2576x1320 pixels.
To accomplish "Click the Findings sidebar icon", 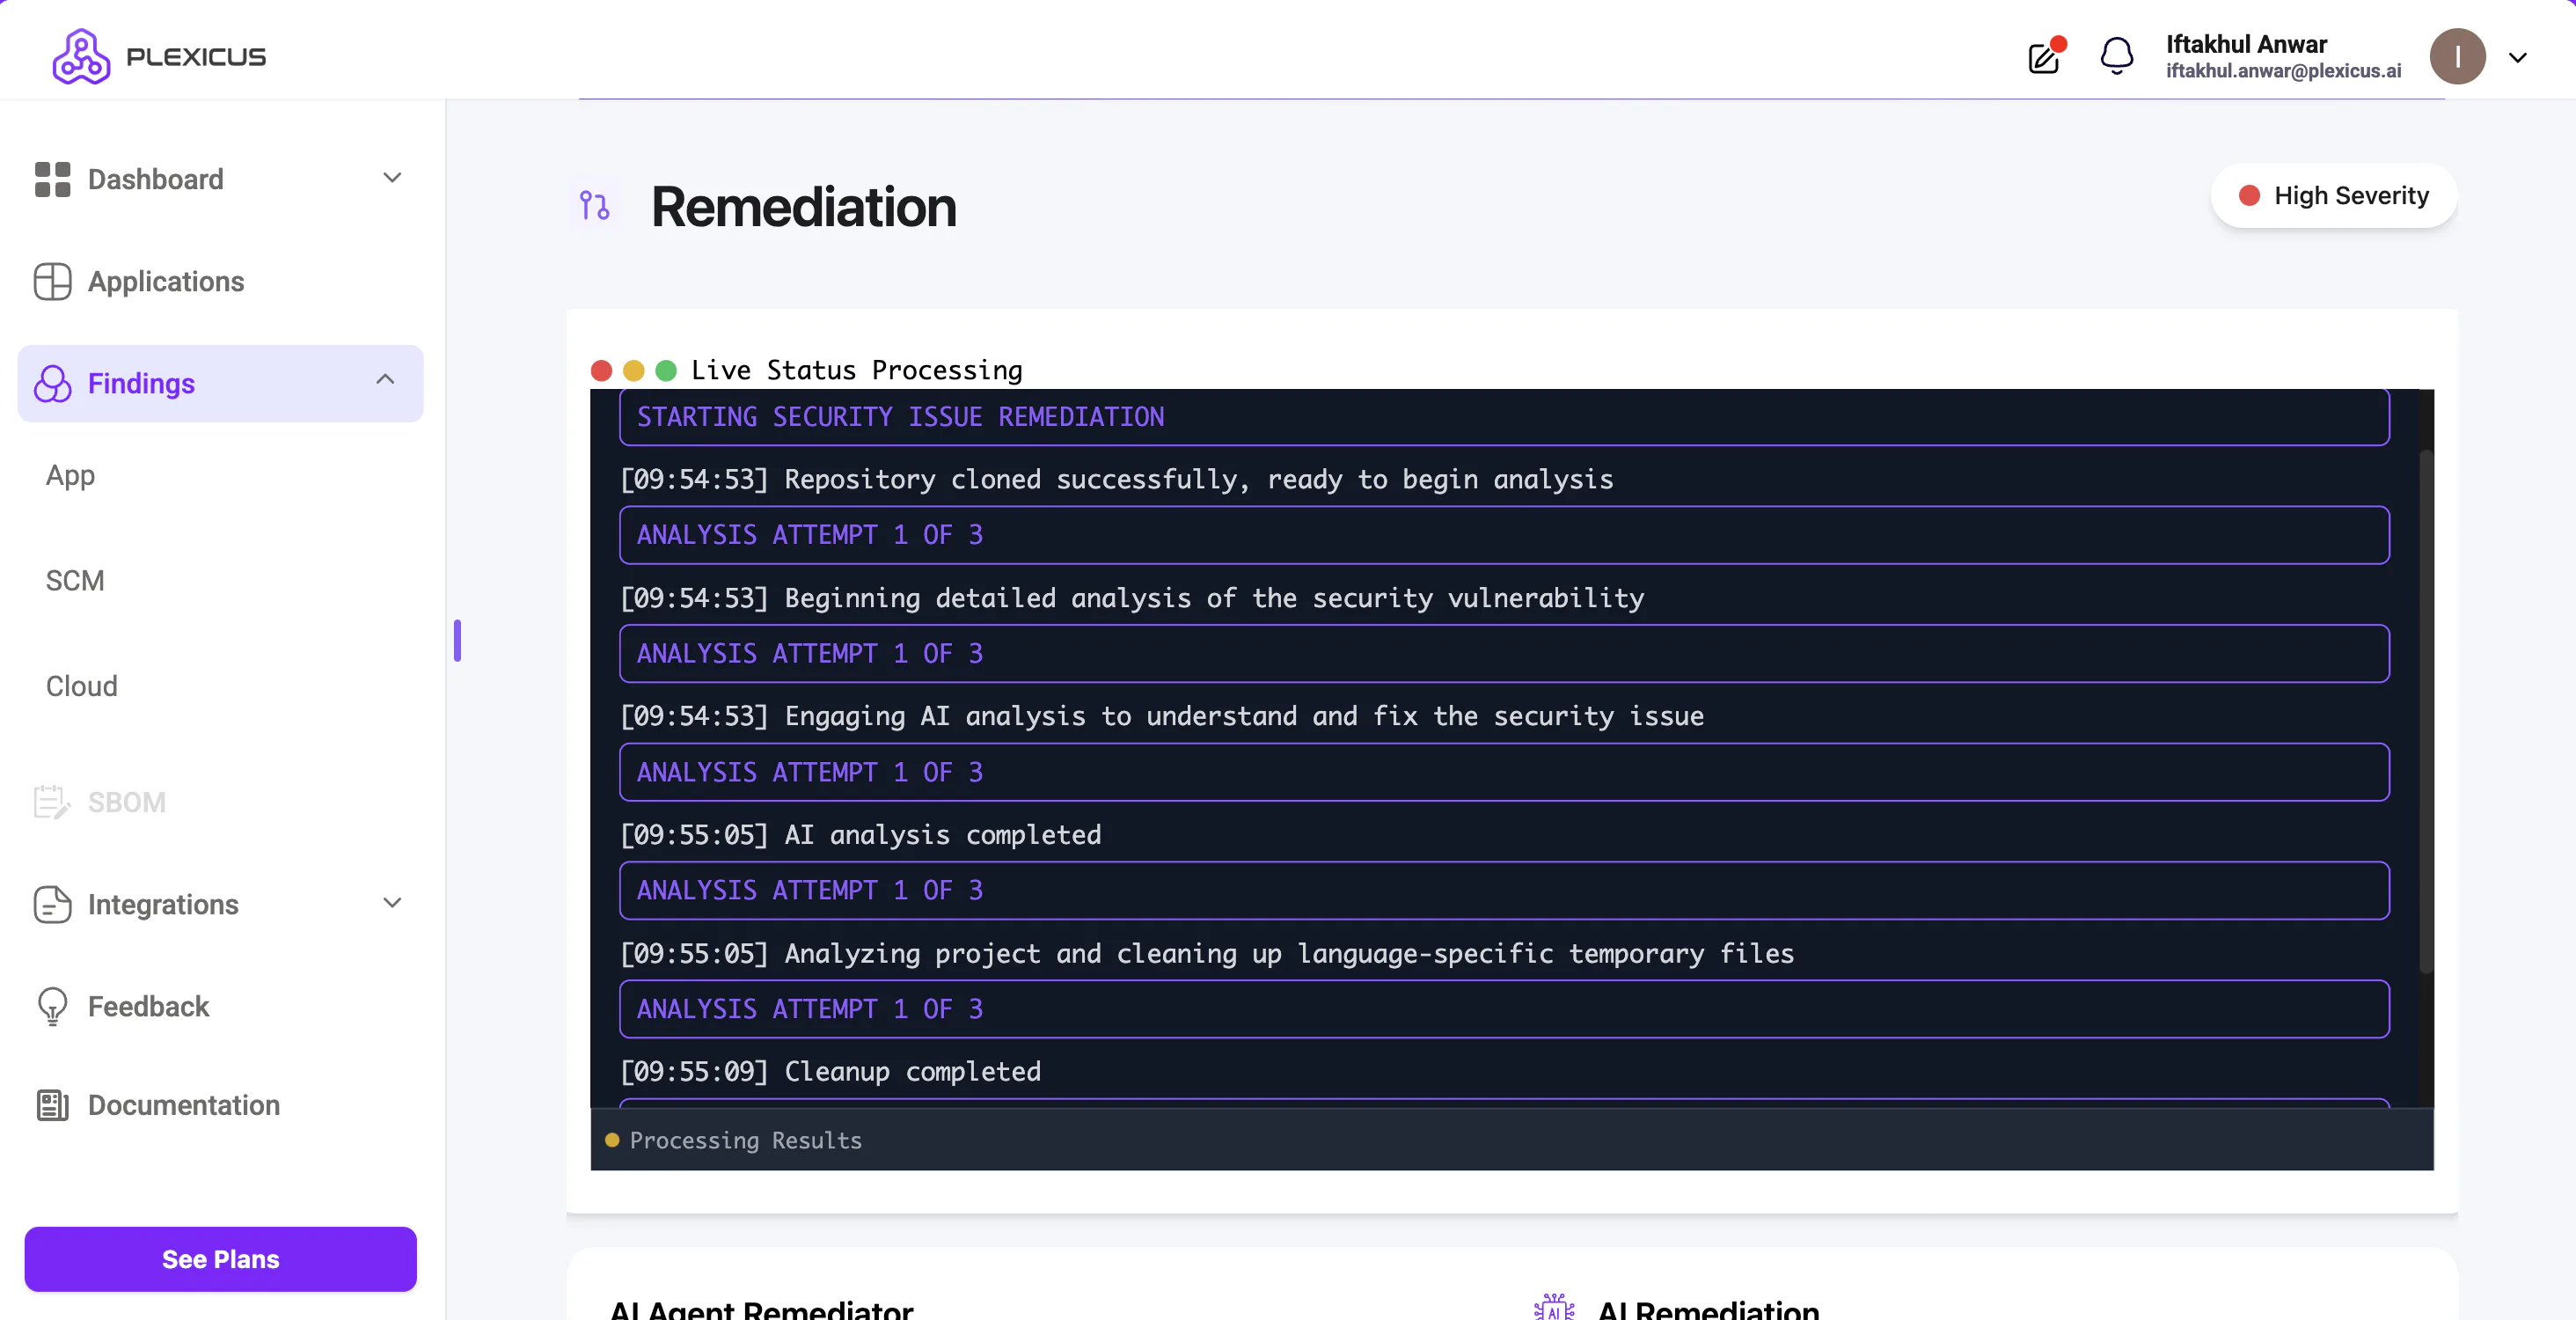I will (x=52, y=384).
